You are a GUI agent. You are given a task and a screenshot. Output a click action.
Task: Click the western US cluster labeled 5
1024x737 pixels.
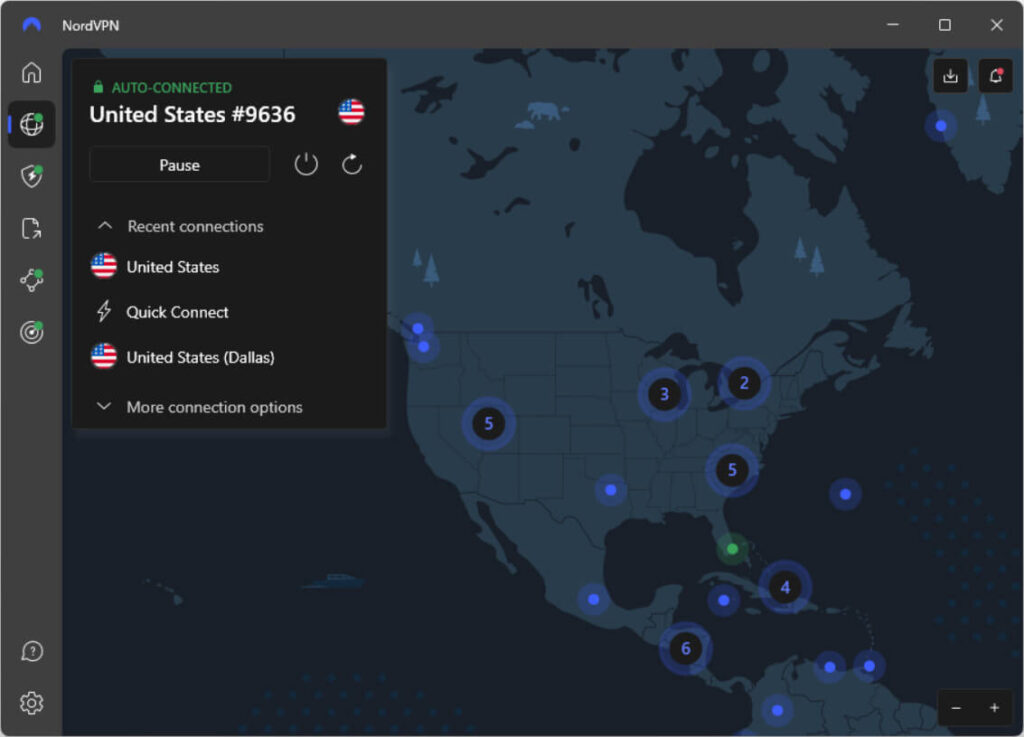coord(488,424)
